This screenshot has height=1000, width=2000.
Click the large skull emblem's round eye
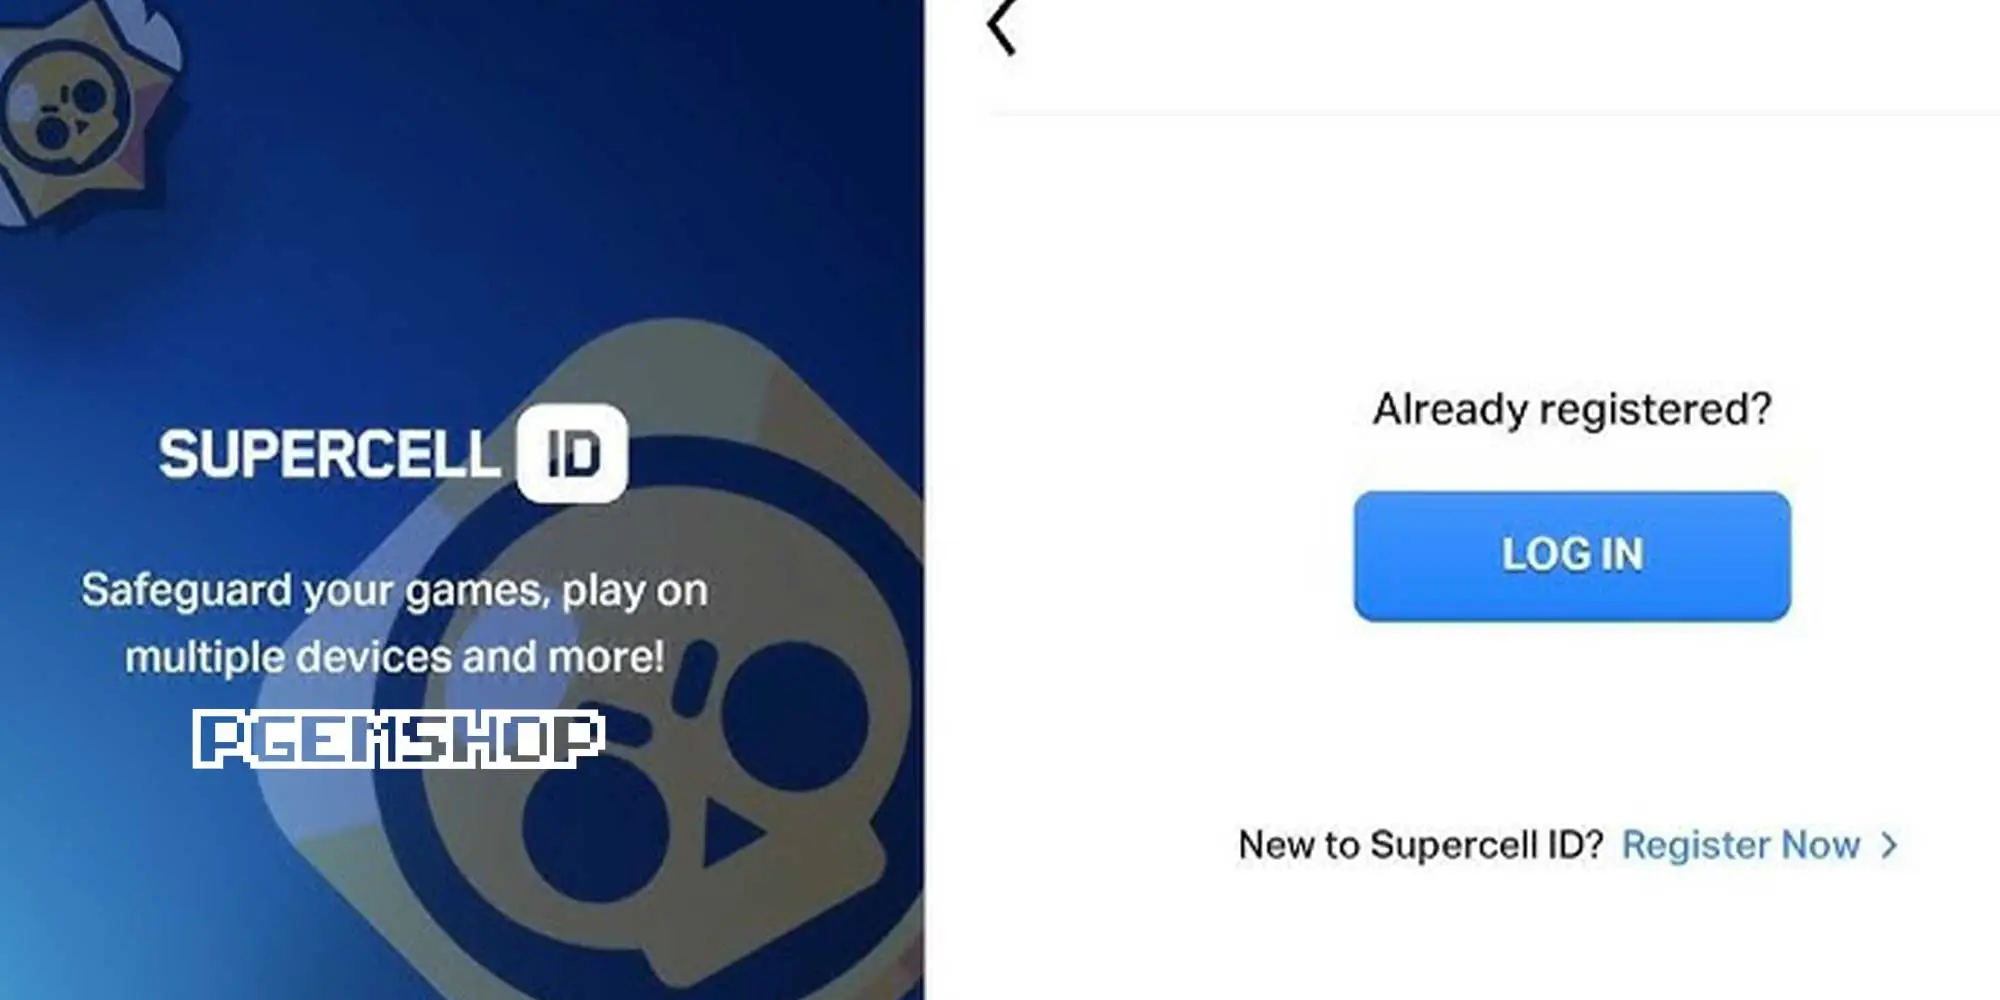click(795, 717)
